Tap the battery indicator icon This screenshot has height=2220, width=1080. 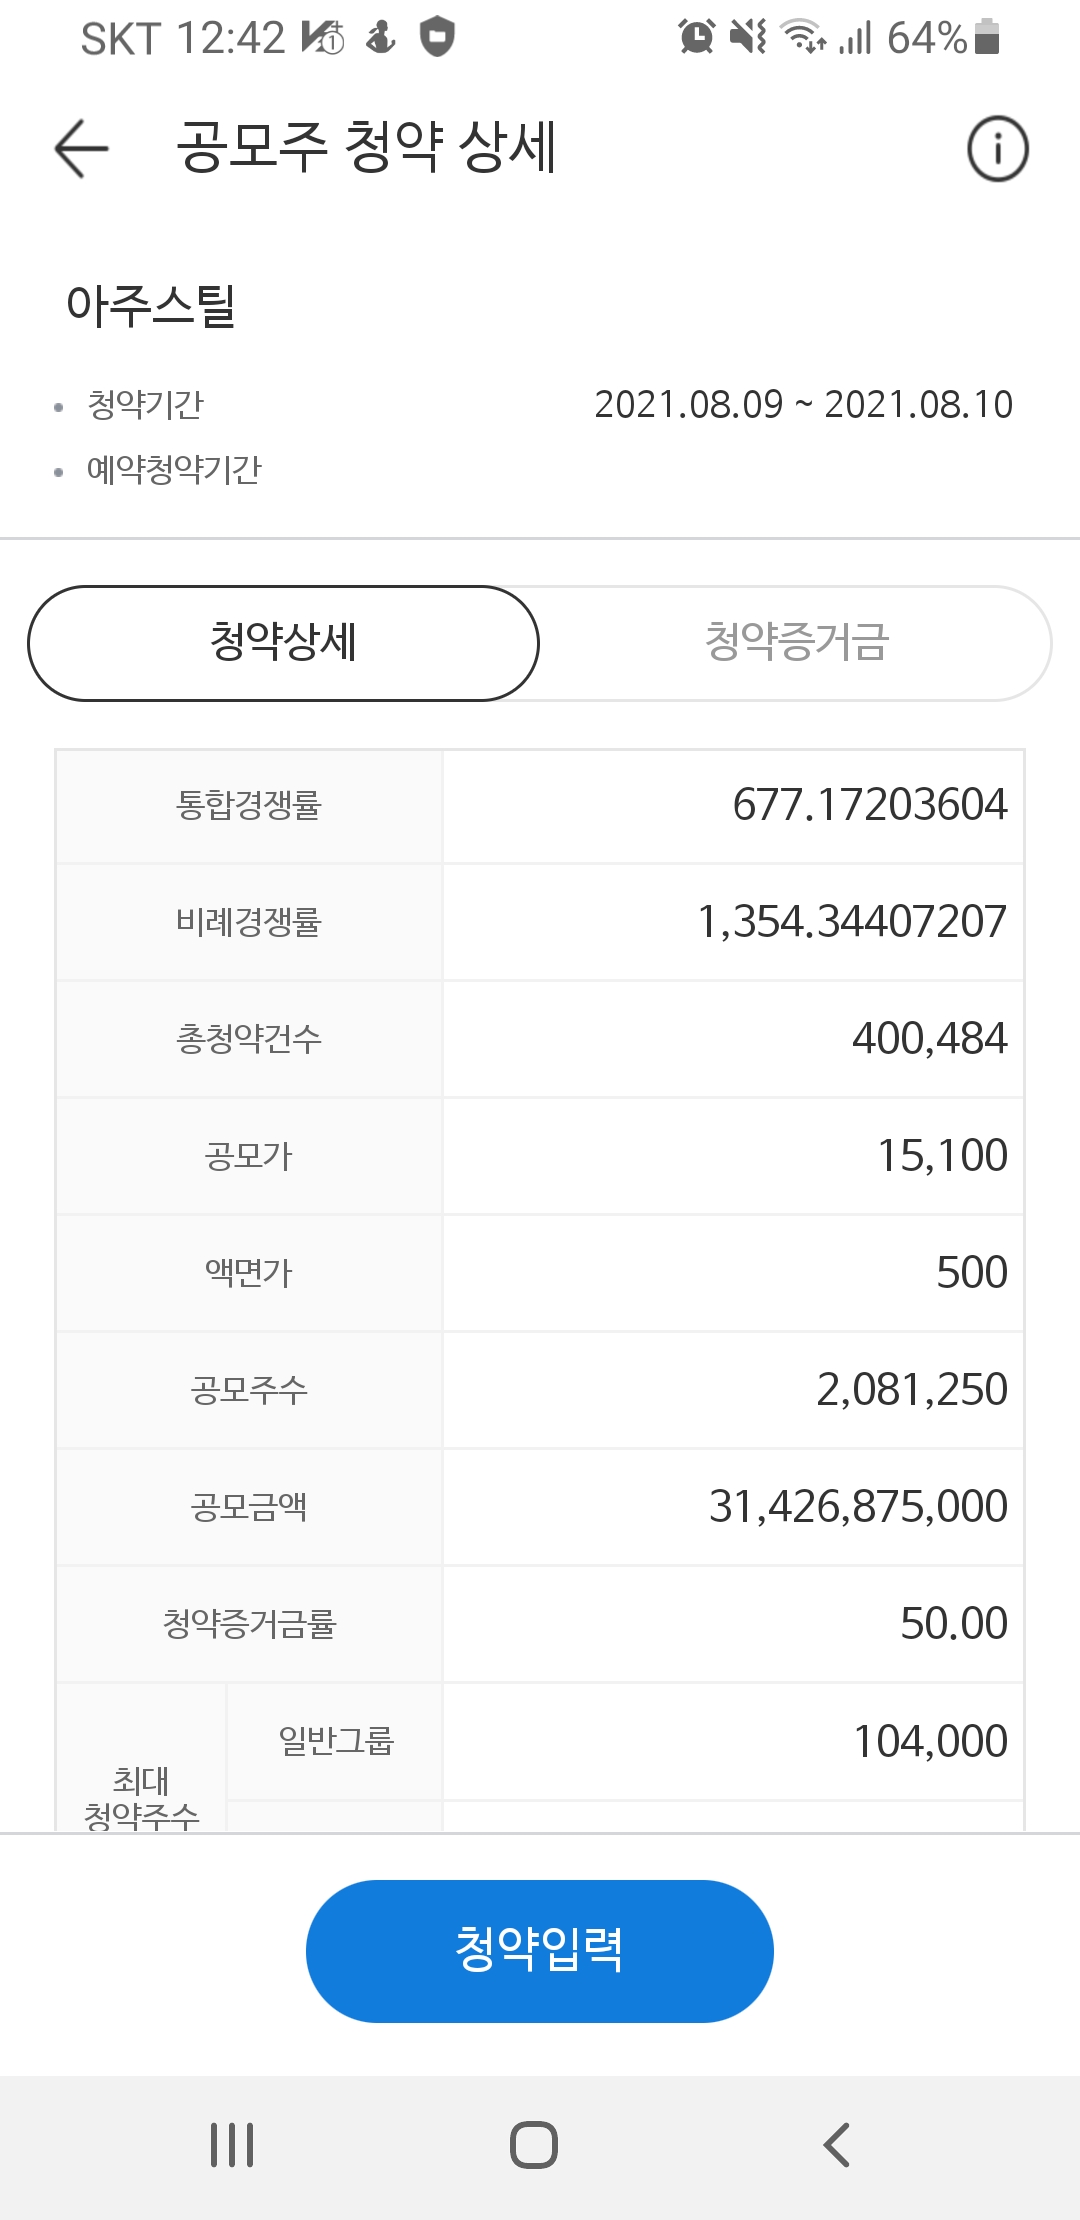(x=987, y=38)
